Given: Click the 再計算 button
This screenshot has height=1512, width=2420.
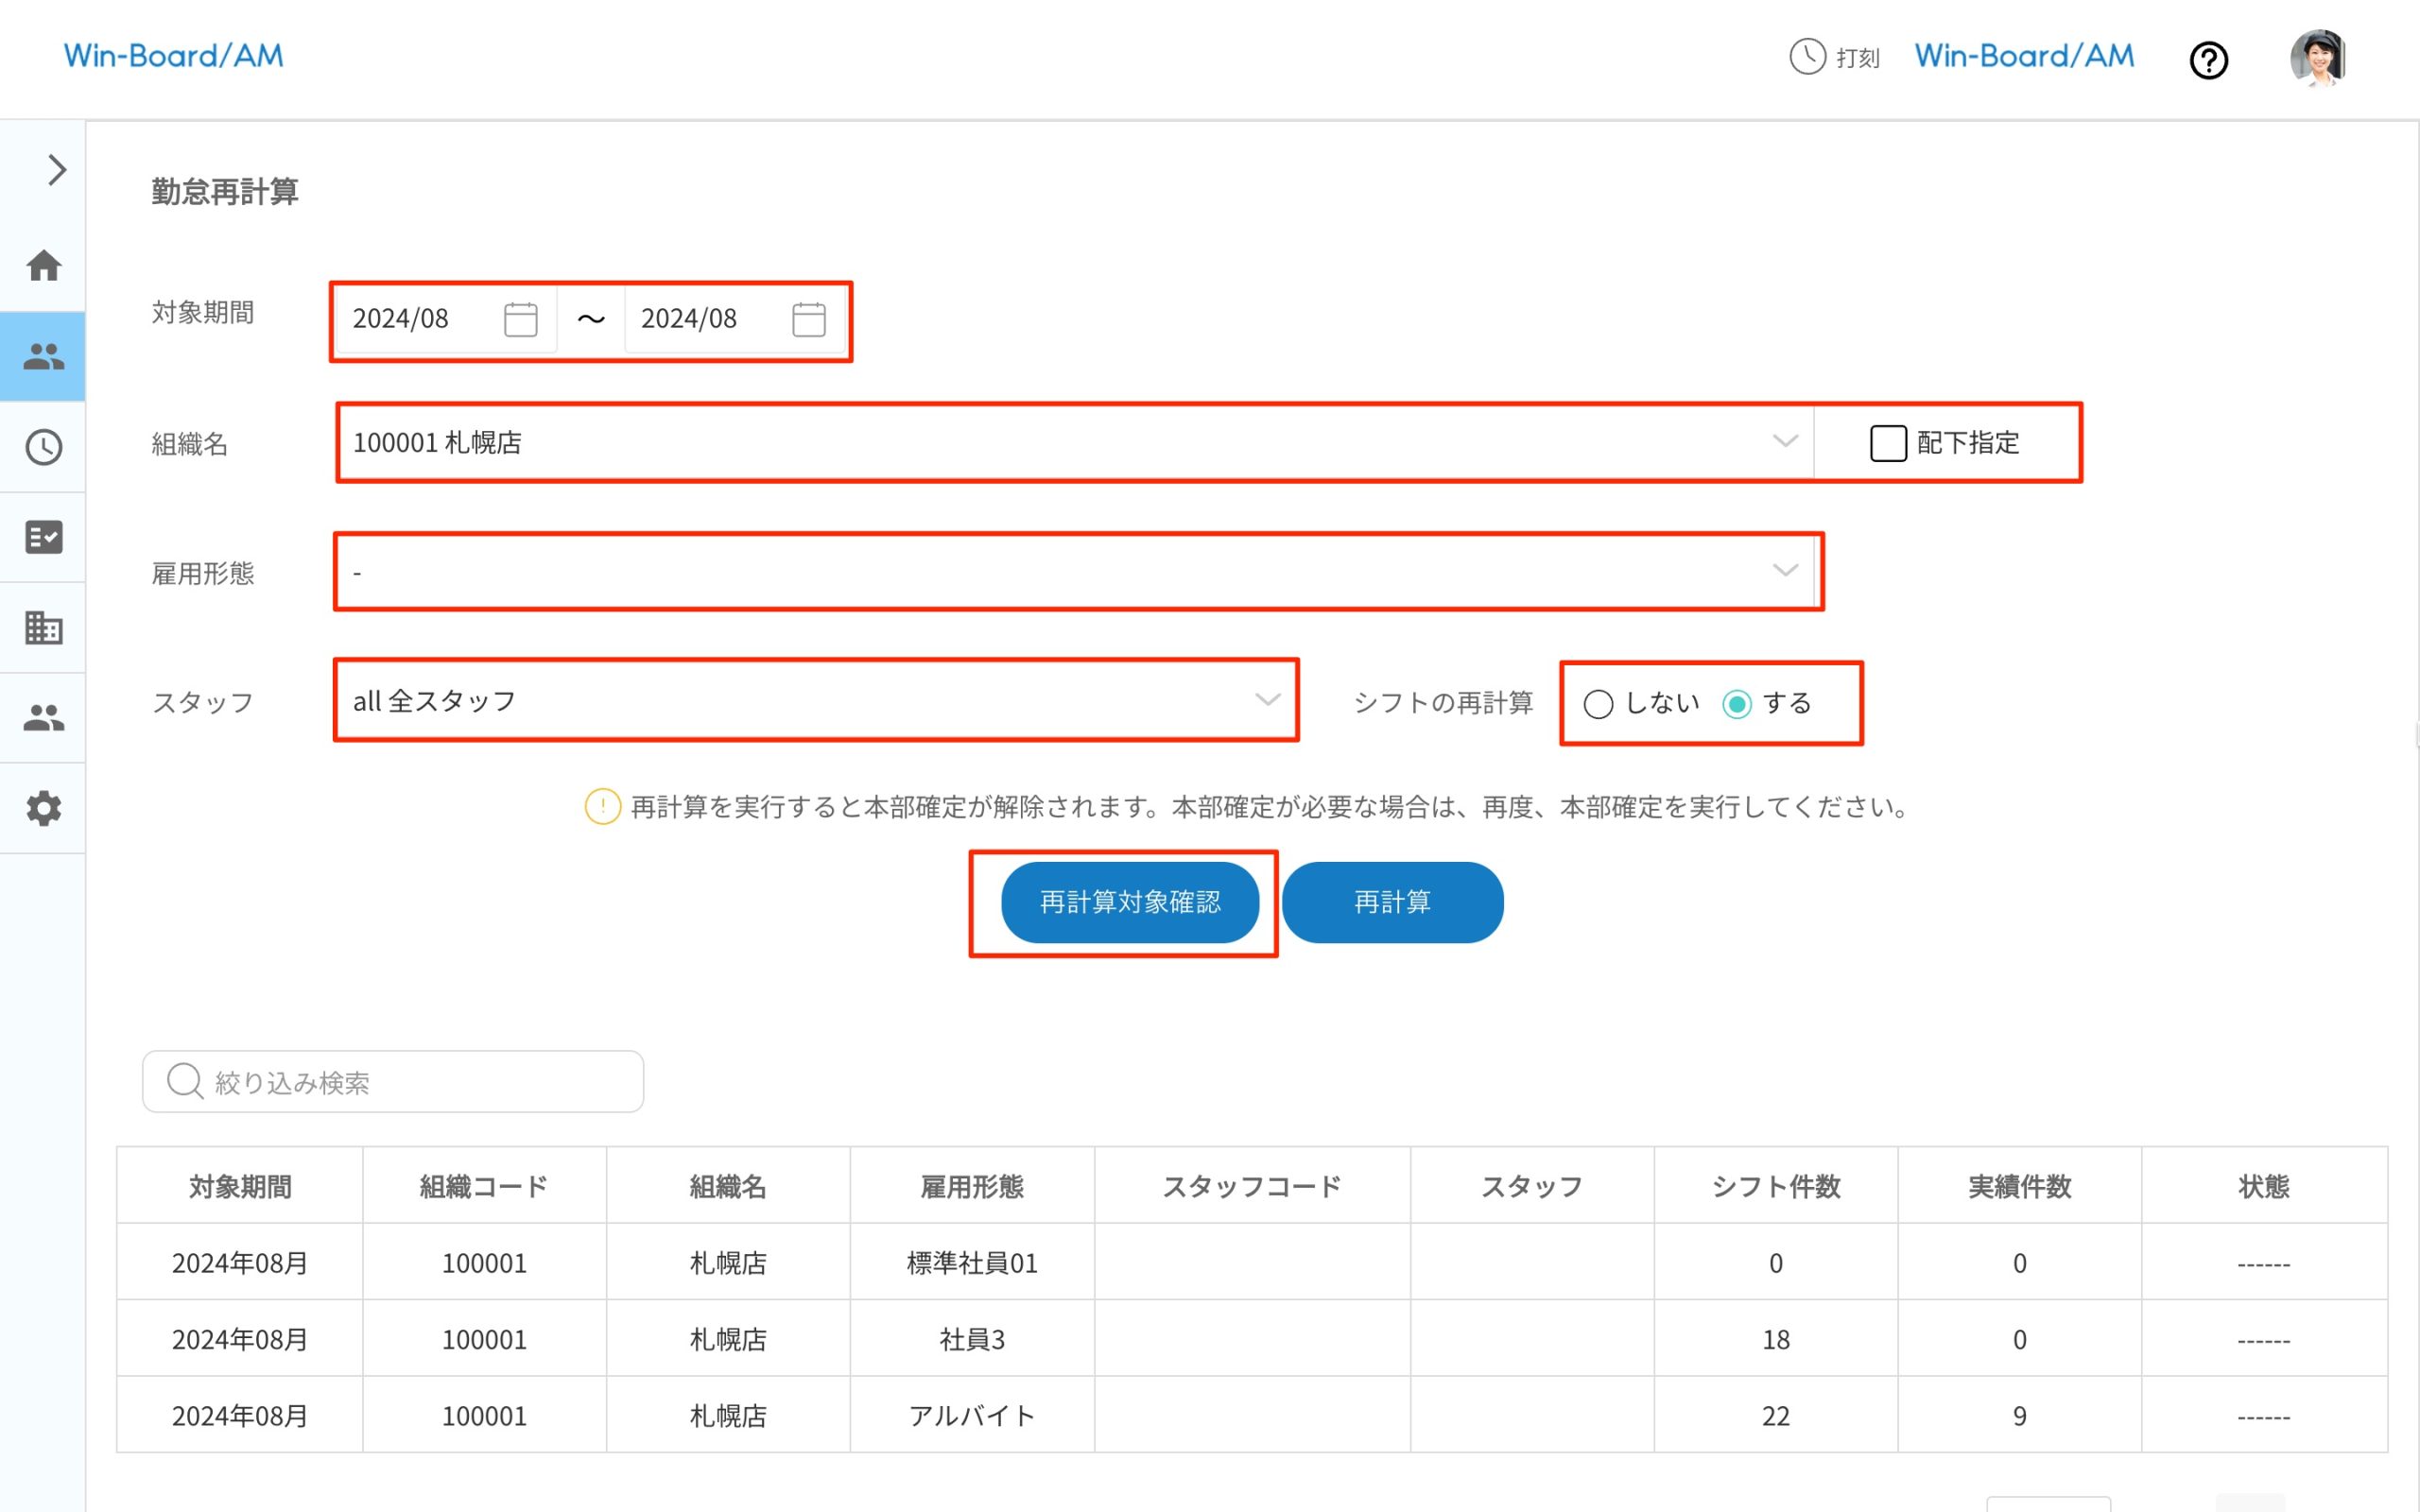Looking at the screenshot, I should (x=1392, y=901).
